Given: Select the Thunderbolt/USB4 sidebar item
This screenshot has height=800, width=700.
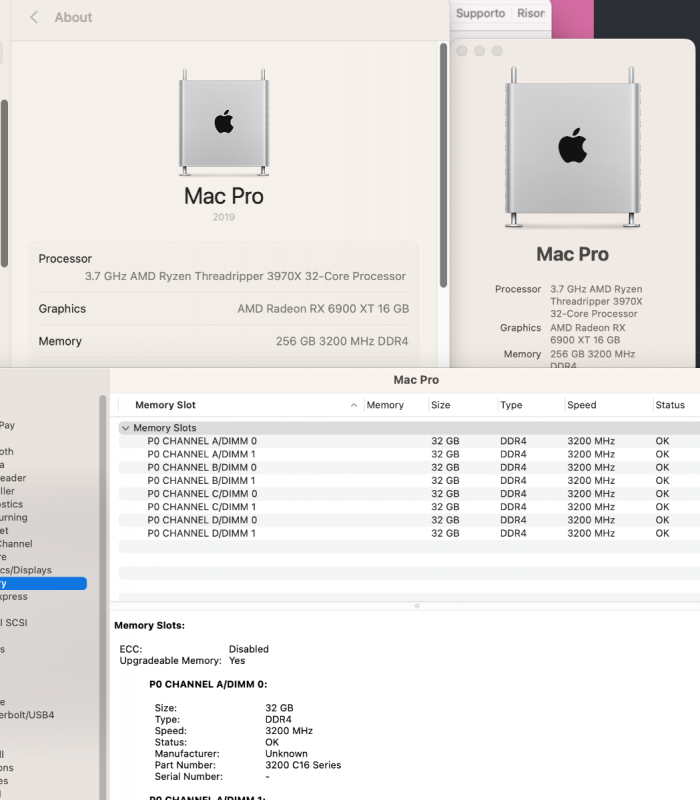Looking at the screenshot, I should coord(27,715).
